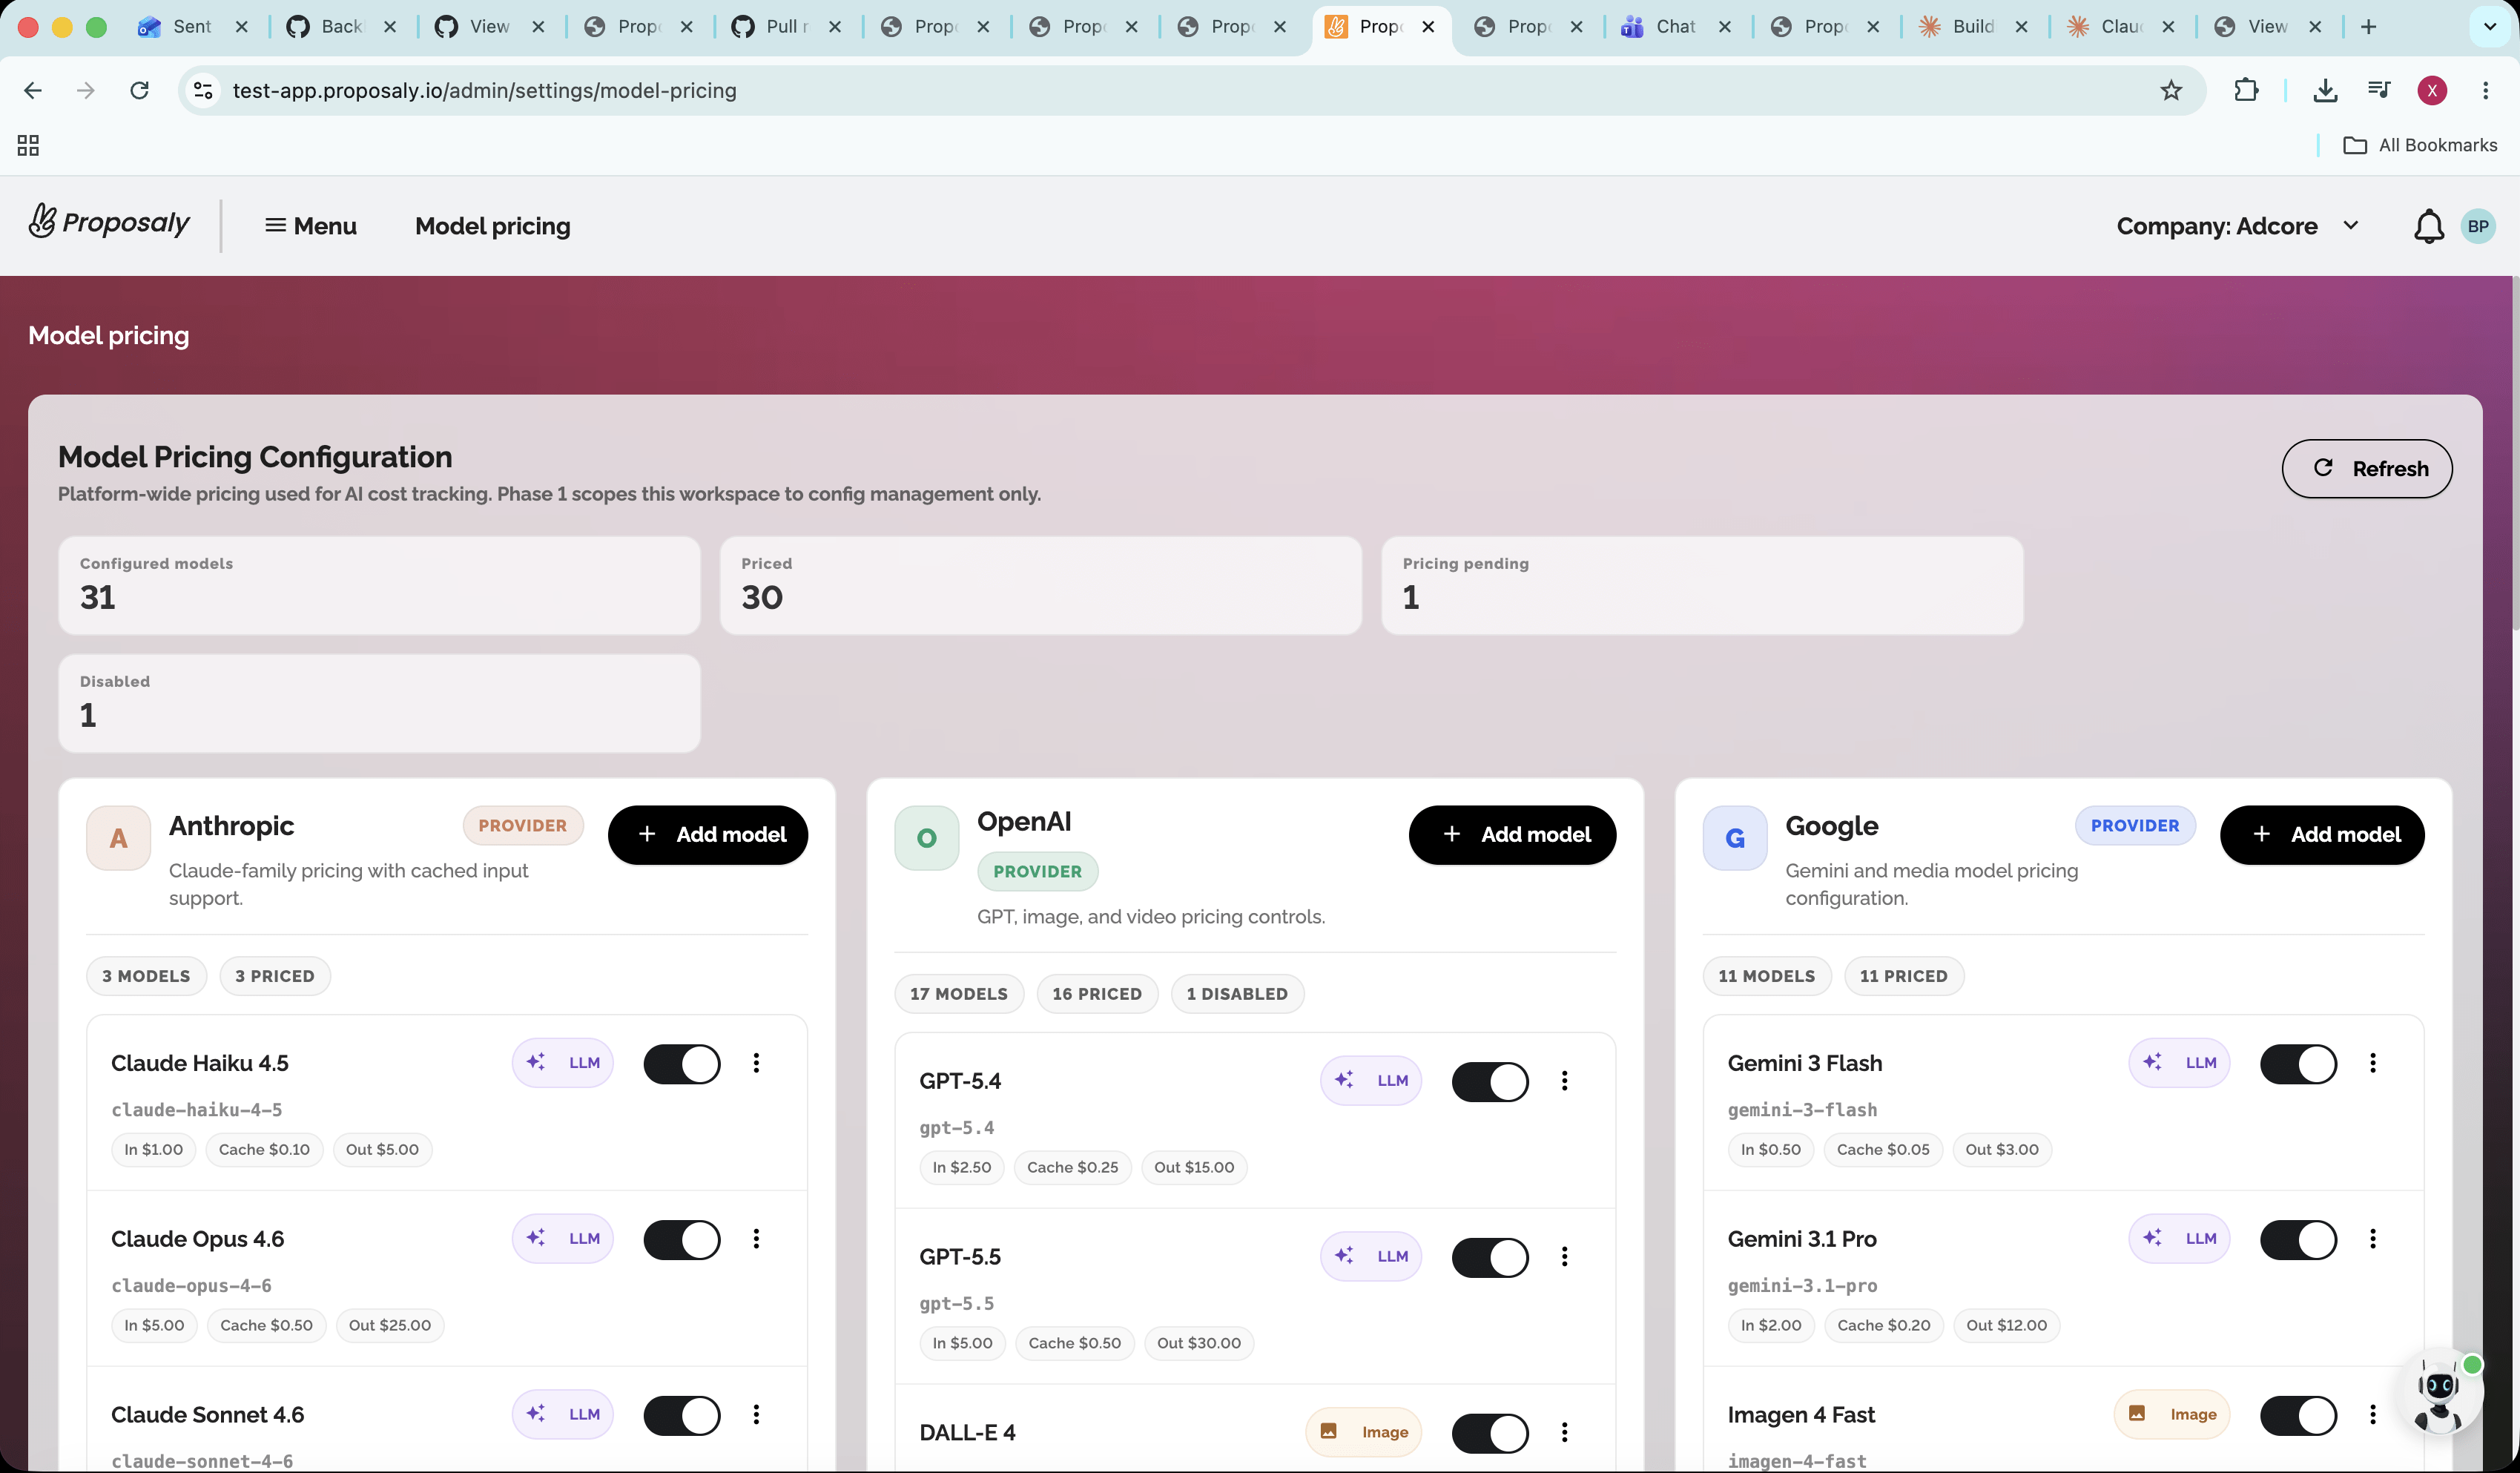Toggle off the GPT-5.5 model
This screenshot has height=1473, width=2520.
[1490, 1258]
